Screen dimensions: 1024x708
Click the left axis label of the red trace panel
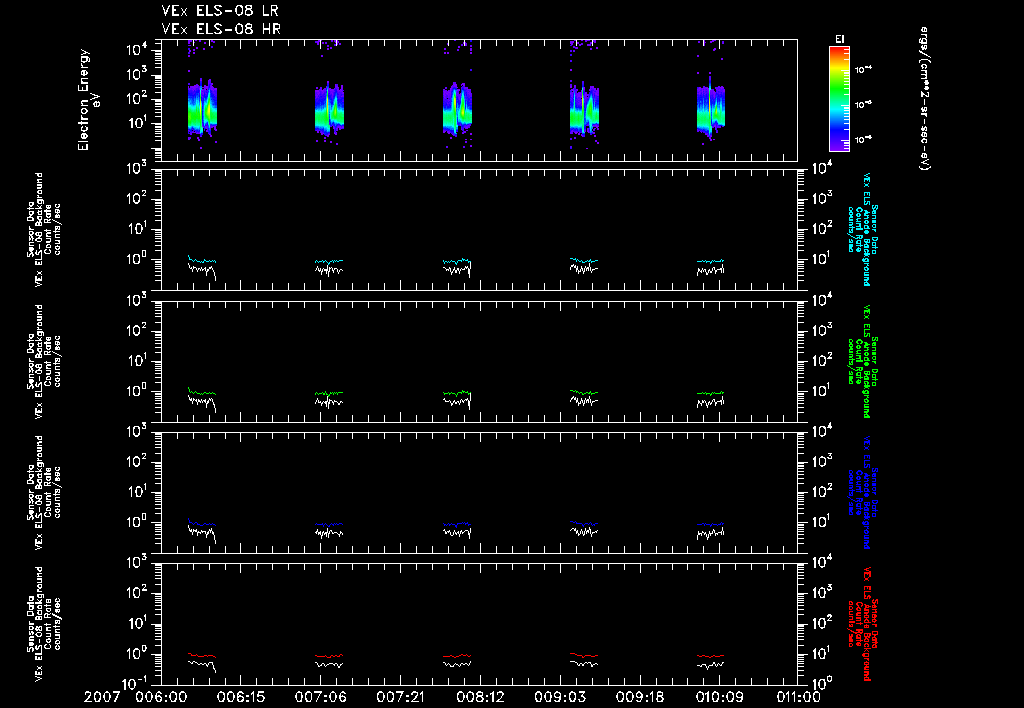coord(44,624)
